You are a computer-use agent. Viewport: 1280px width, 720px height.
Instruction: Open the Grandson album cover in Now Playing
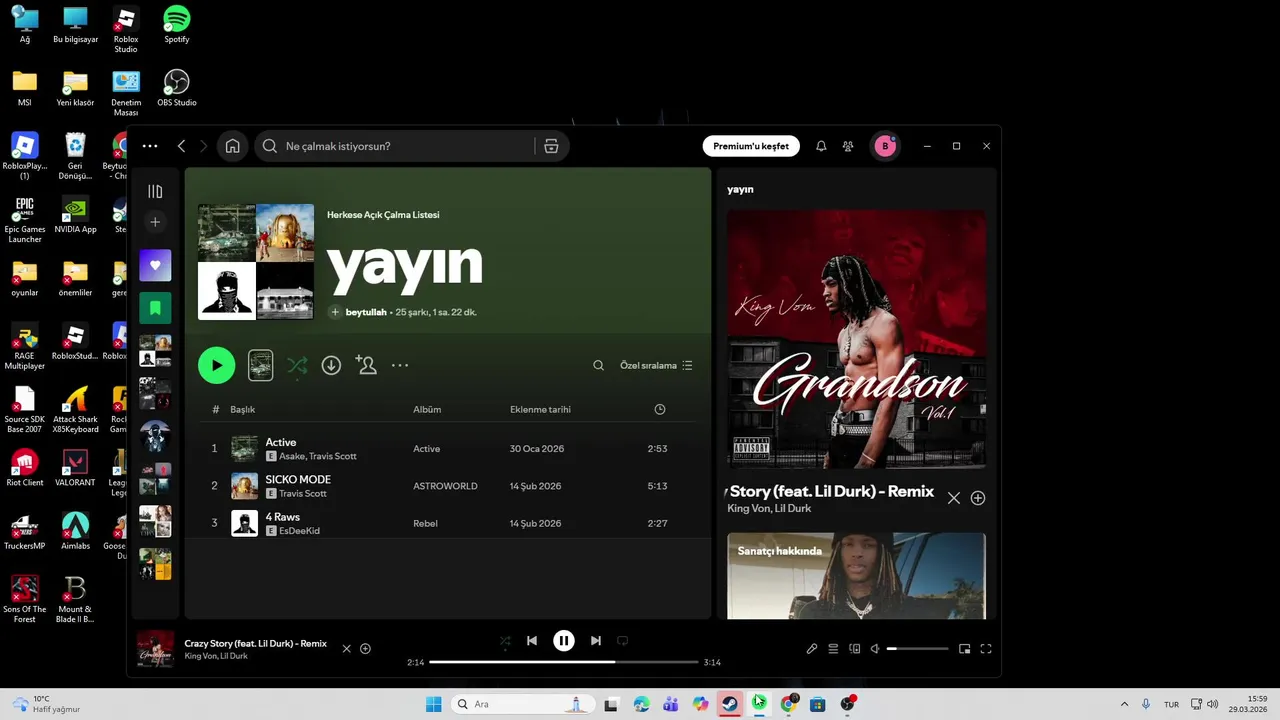[856, 339]
